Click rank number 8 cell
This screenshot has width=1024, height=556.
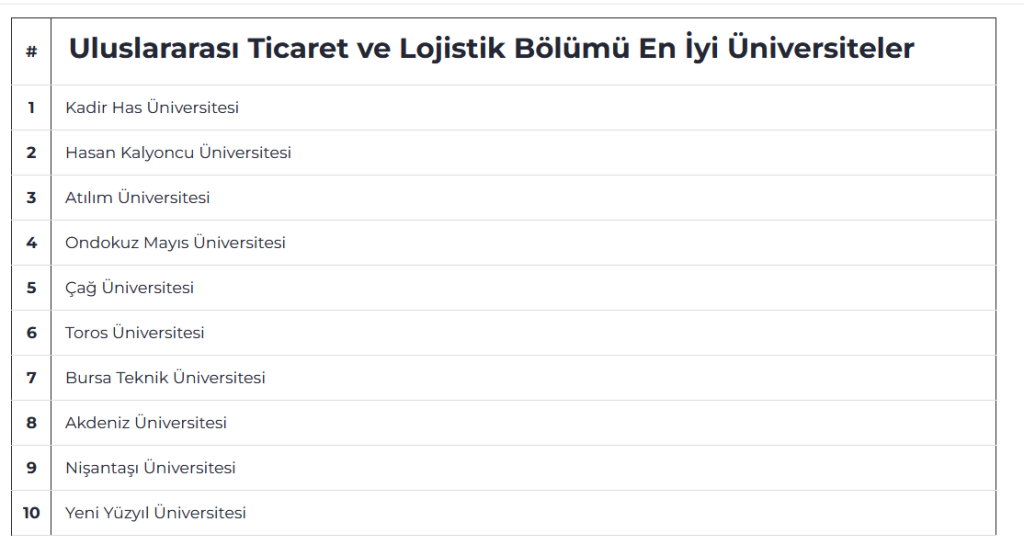coord(31,423)
